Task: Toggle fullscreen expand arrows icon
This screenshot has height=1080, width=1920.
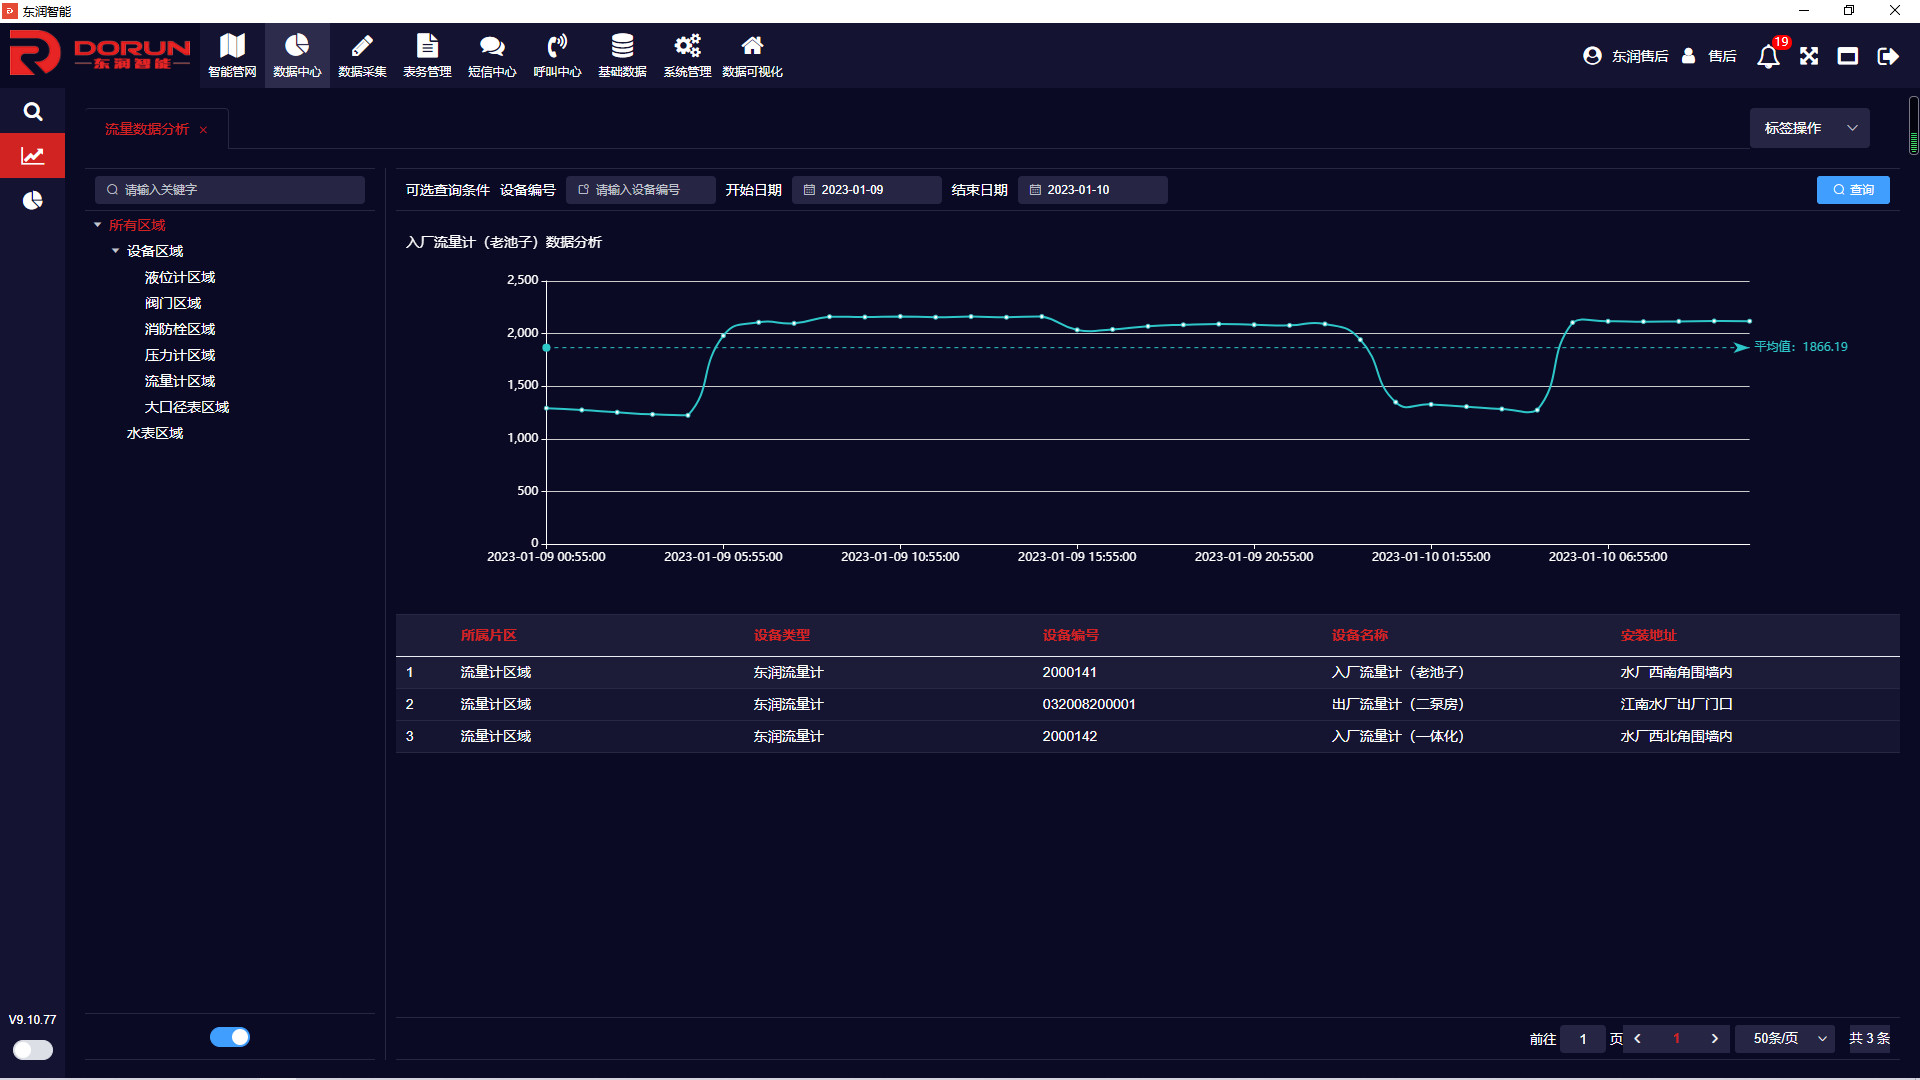Action: pyautogui.click(x=1809, y=56)
